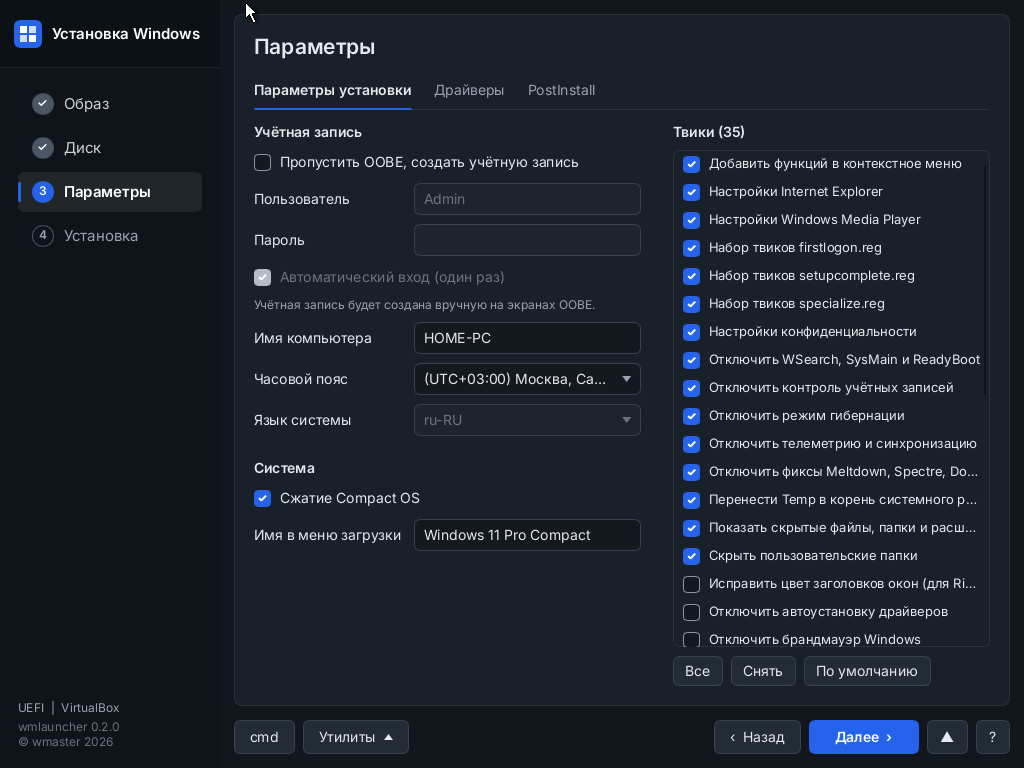
Task: Uncheck Набор твиков firstlogon.reg
Action: (691, 248)
